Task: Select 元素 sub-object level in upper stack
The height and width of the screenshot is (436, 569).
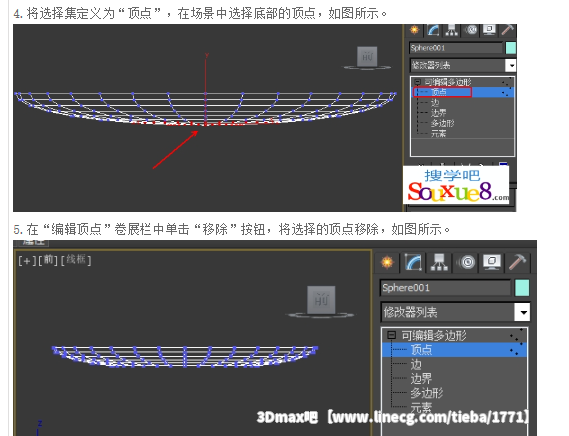Action: click(438, 134)
